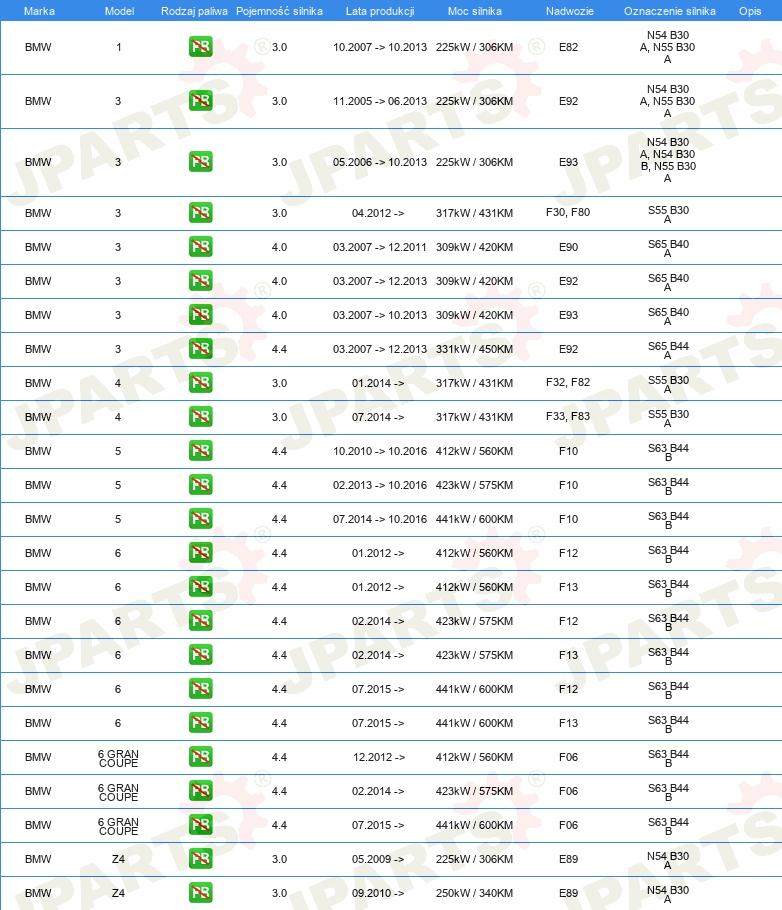The image size is (782, 910).
Task: Select the 05.2006 -> 10.2013 date cell
Action: tap(380, 162)
